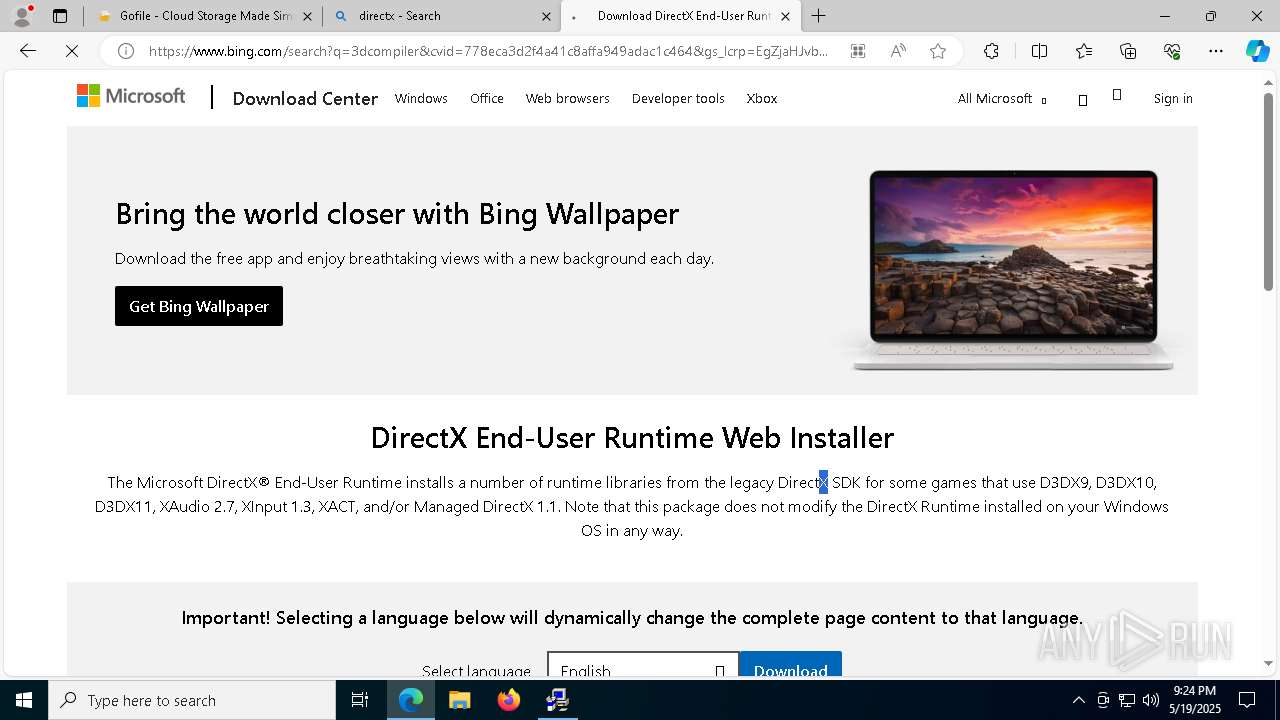The image size is (1280, 720).
Task: Open Edge Settings and more menu
Action: tap(1216, 51)
